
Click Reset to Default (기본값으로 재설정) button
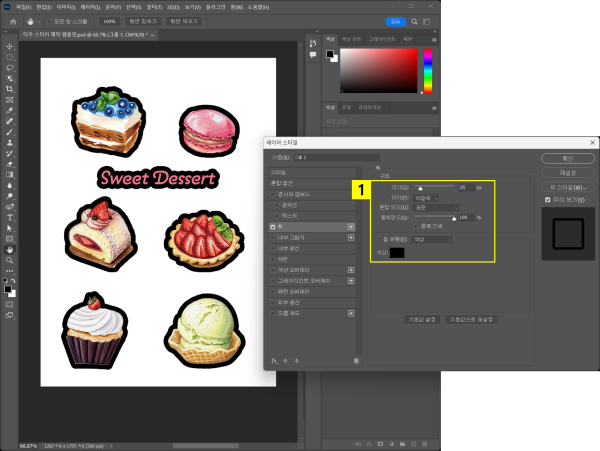[x=471, y=319]
